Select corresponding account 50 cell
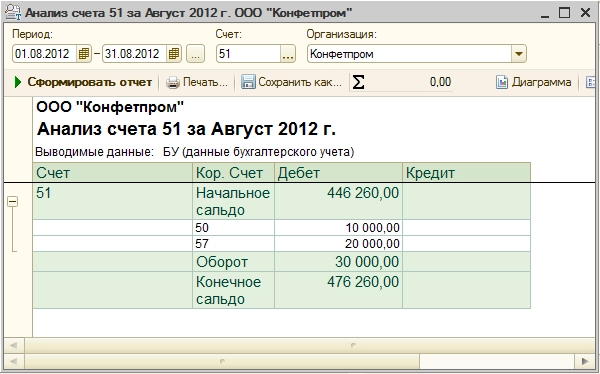Image resolution: width=600 pixels, height=374 pixels. coord(233,228)
